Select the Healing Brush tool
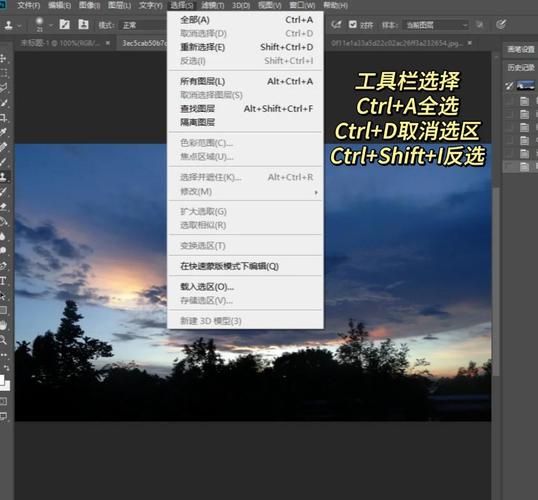The image size is (538, 500). click(x=3, y=147)
